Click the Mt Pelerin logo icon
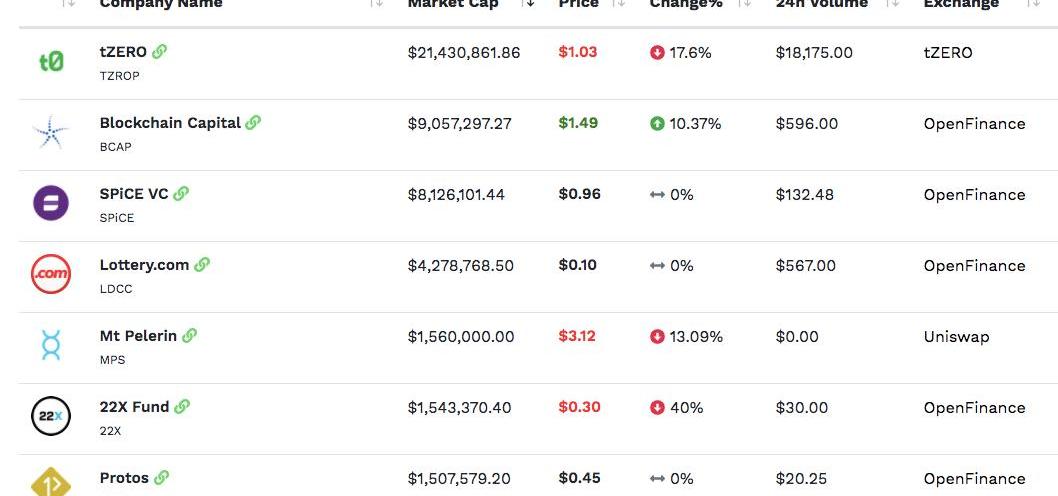1058x496 pixels. coord(51,346)
